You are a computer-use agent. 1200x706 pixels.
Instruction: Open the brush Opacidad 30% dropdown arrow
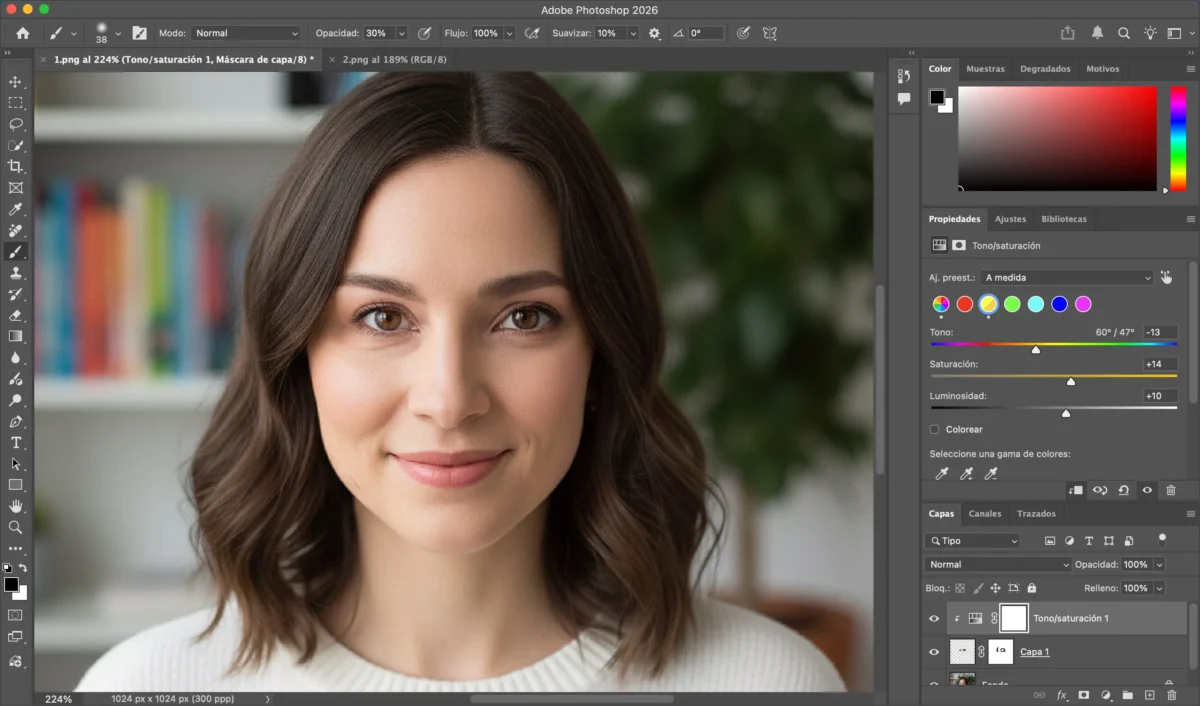click(401, 33)
